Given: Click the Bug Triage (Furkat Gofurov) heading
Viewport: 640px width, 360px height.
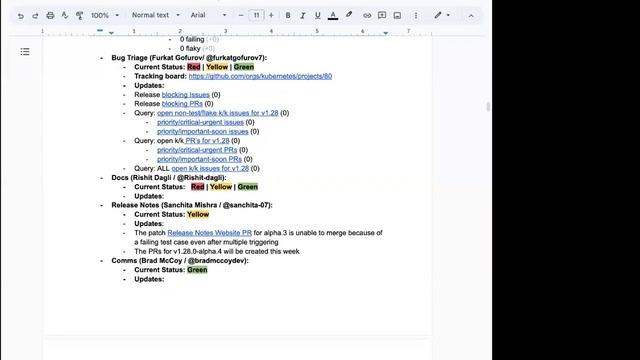Looking at the screenshot, I should 189,58.
